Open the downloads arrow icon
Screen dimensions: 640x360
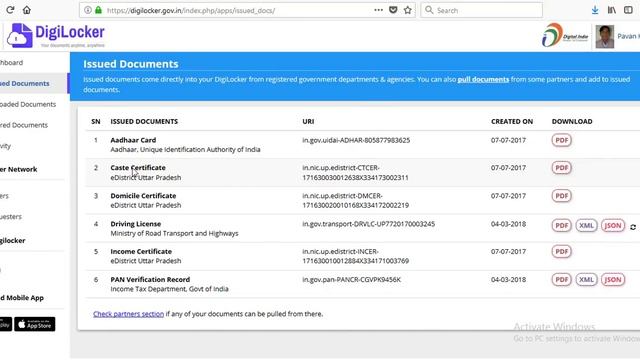[595, 10]
